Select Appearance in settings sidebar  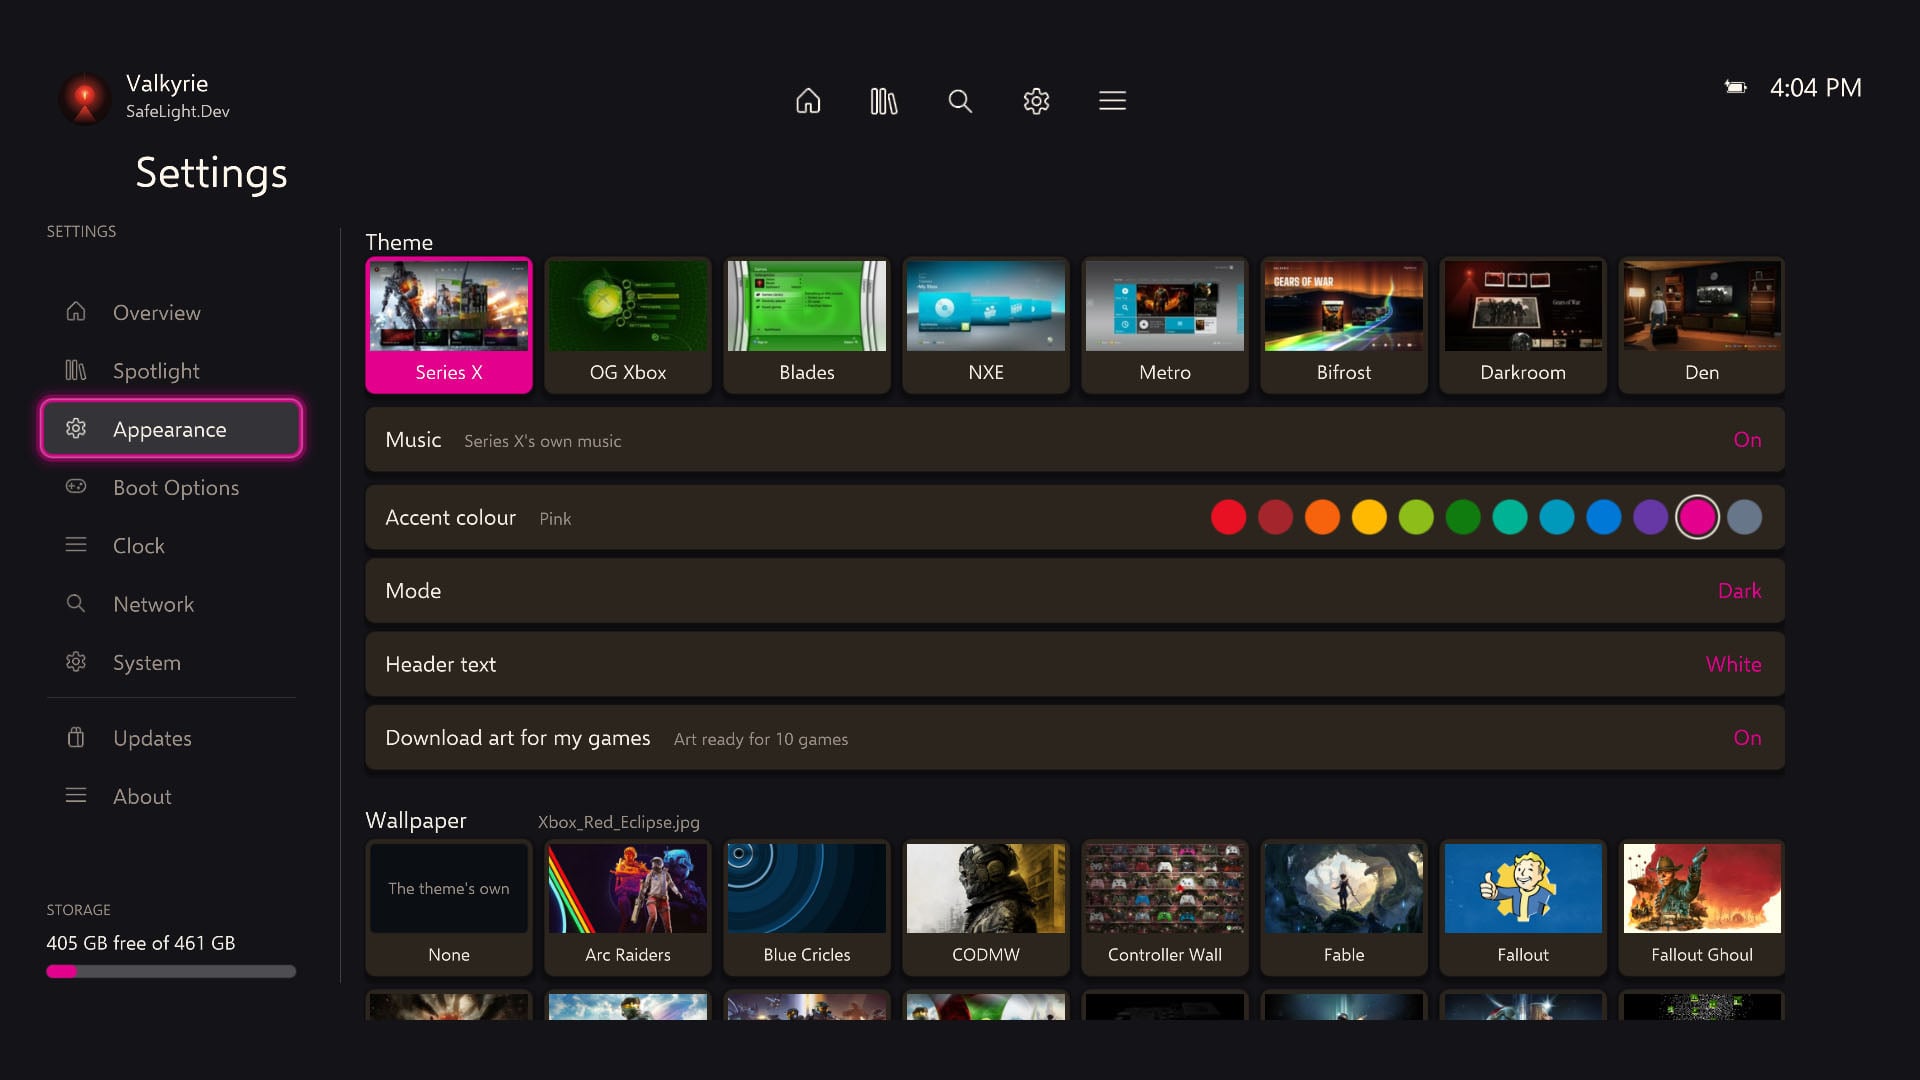click(x=171, y=429)
